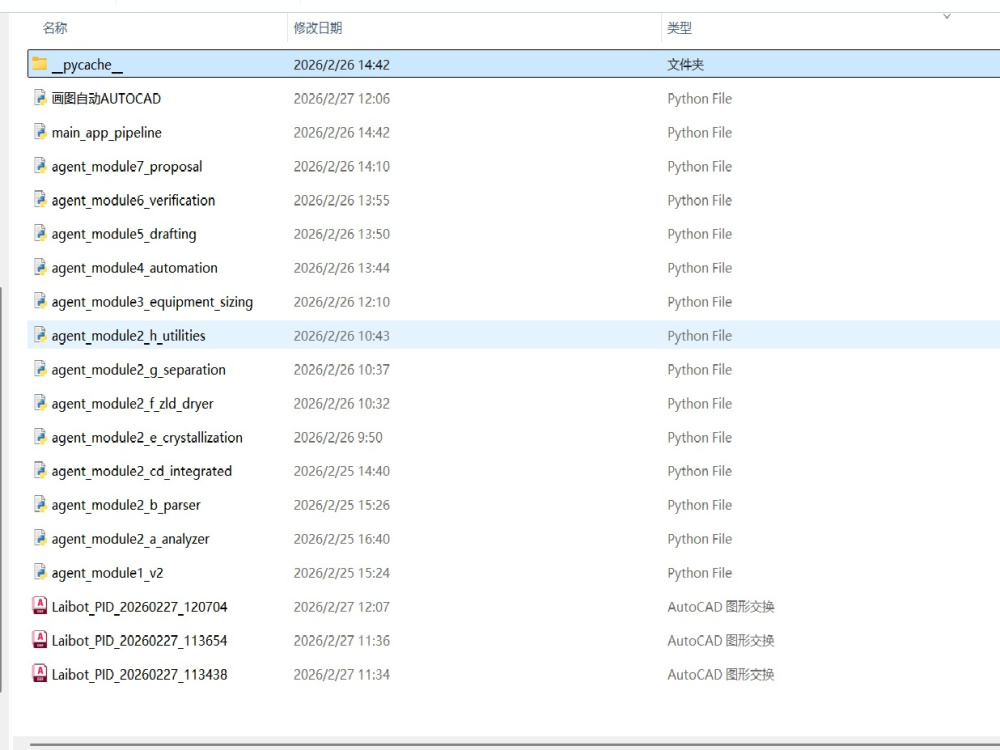Select the file name agent_module5_drafting
This screenshot has height=750, width=1000.
(x=124, y=234)
